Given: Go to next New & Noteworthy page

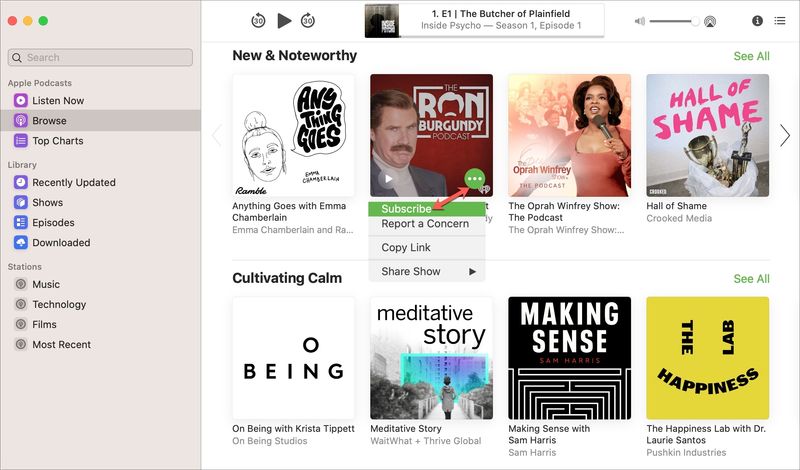Looking at the screenshot, I should [785, 136].
